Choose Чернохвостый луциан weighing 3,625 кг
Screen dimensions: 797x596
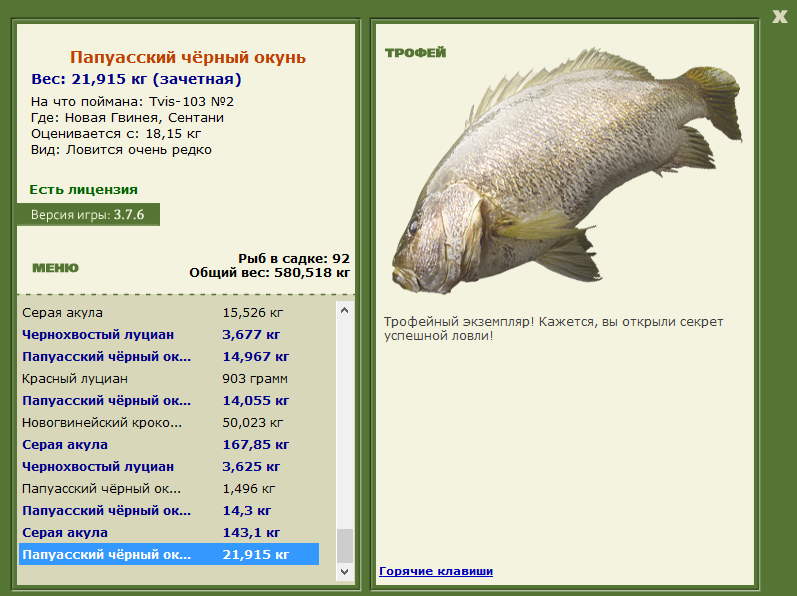(150, 467)
